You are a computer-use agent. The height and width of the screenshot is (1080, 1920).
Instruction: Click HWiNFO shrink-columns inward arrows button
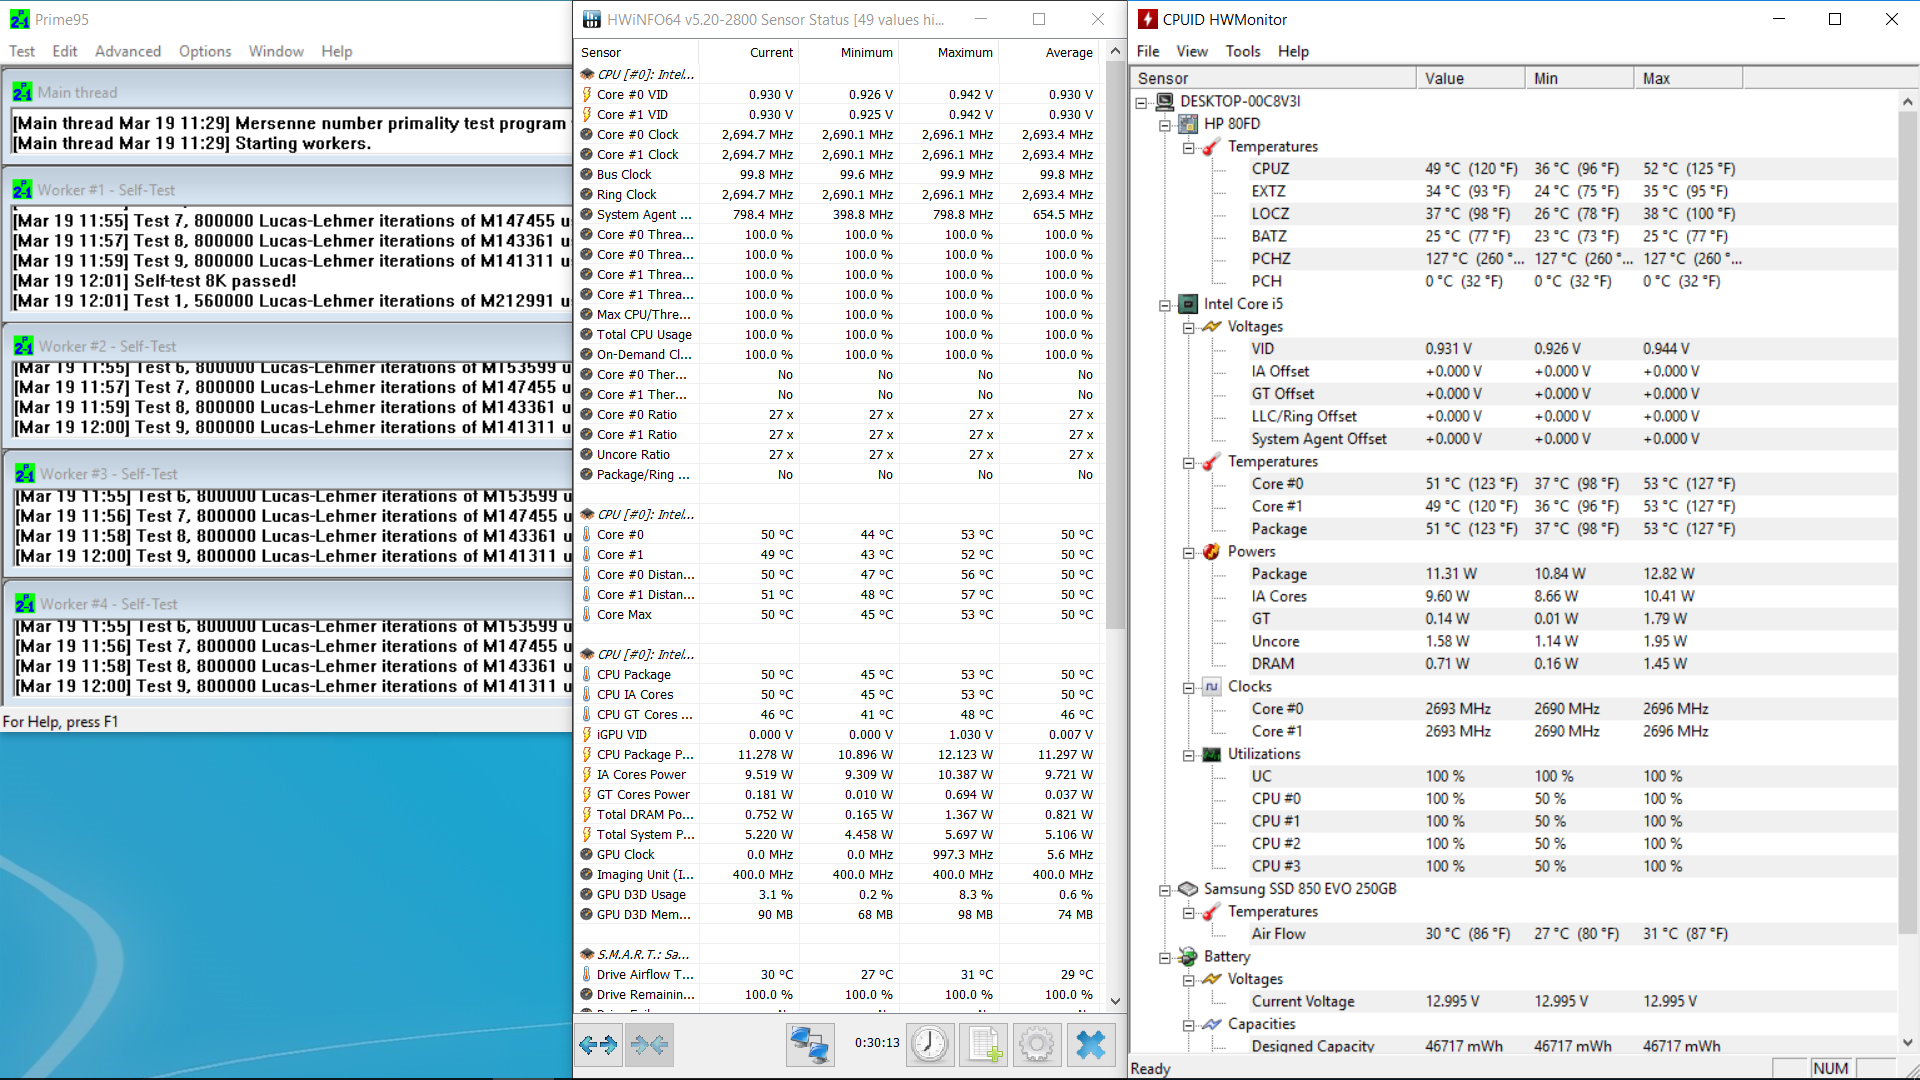point(650,1045)
